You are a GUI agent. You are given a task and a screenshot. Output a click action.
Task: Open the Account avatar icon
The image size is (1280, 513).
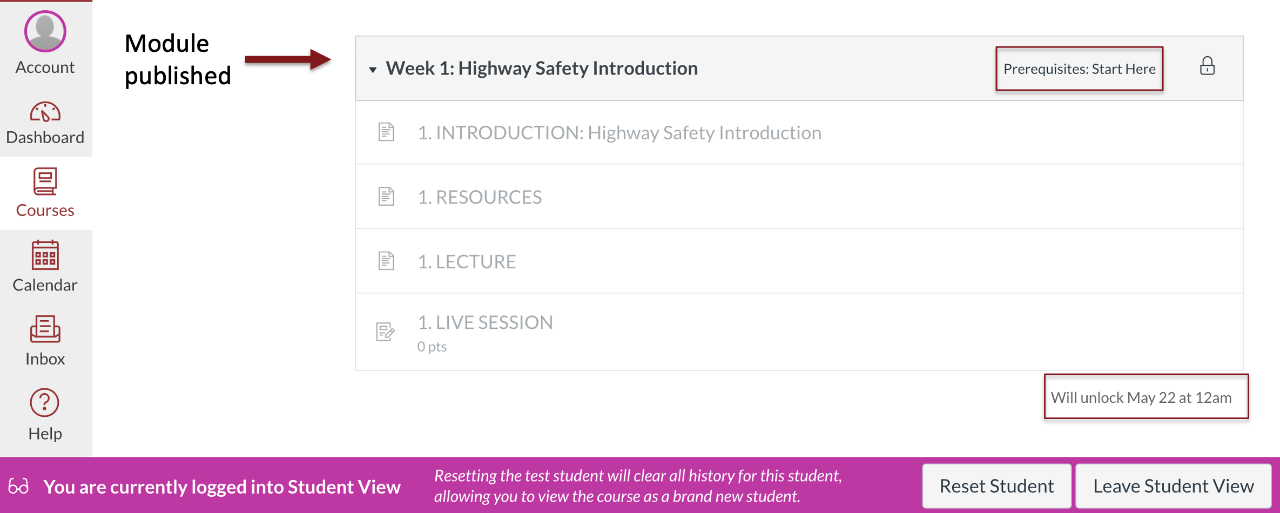45,32
